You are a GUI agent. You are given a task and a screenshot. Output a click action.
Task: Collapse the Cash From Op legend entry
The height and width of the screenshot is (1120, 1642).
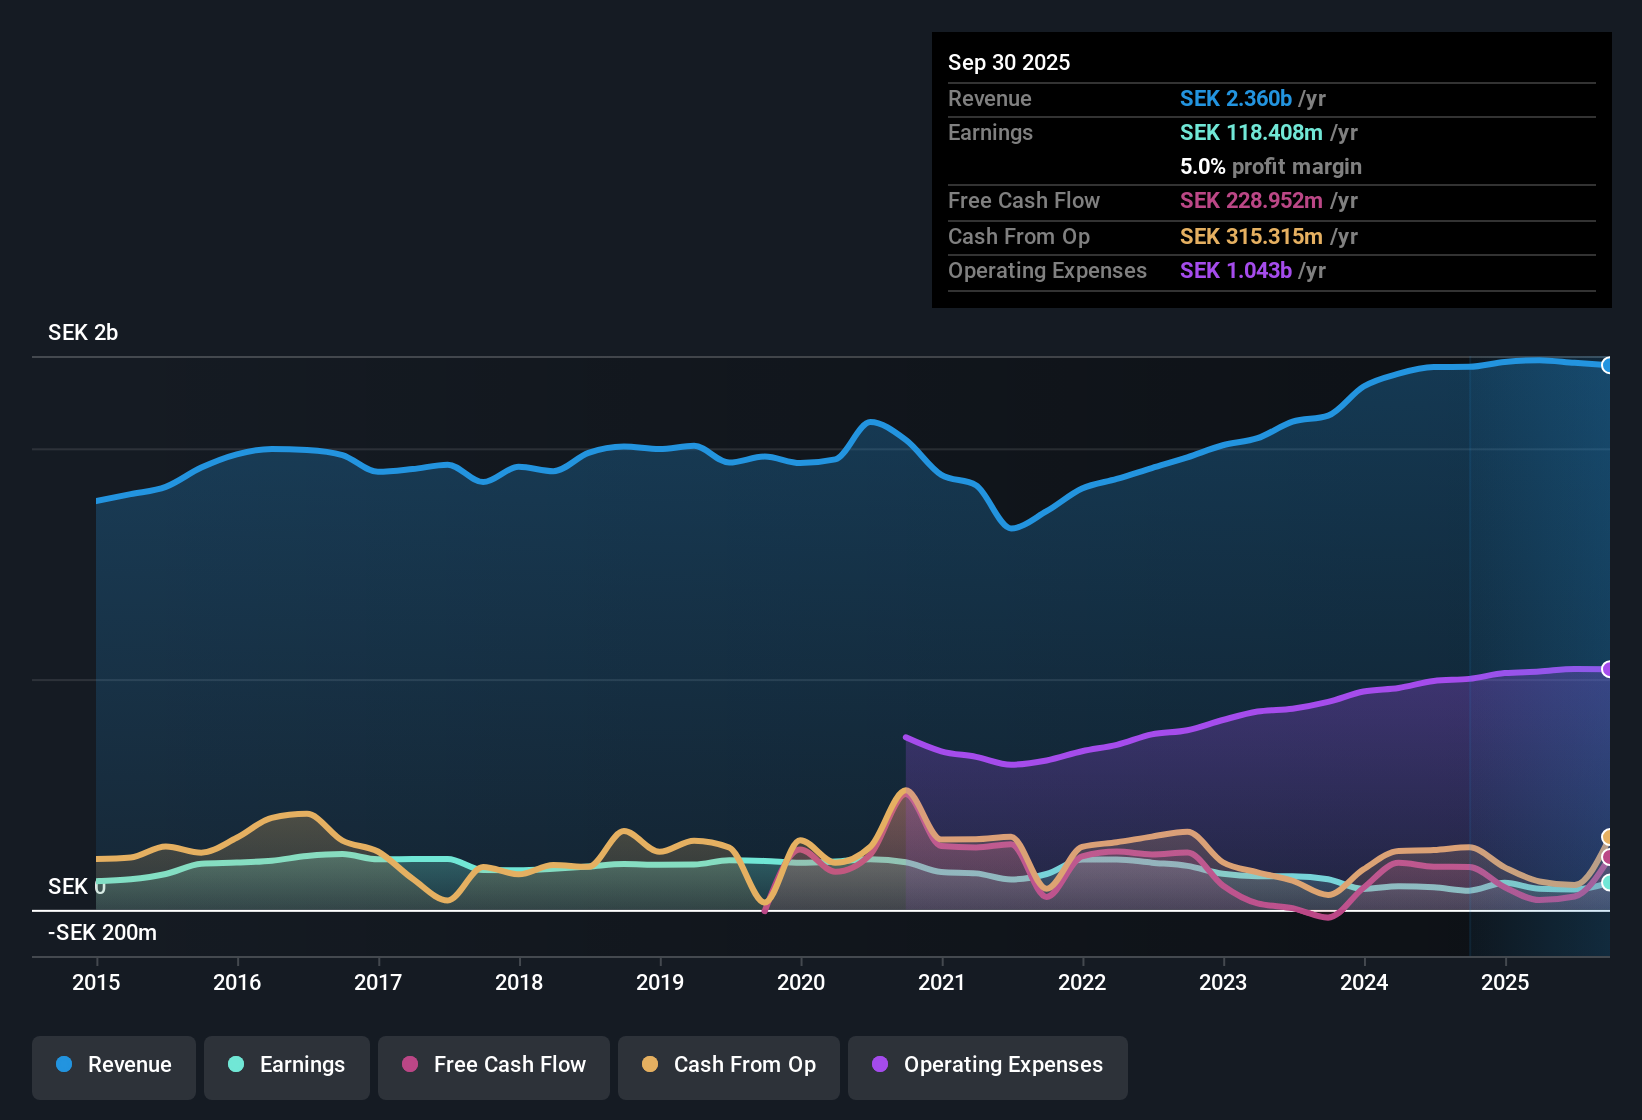tap(728, 1065)
